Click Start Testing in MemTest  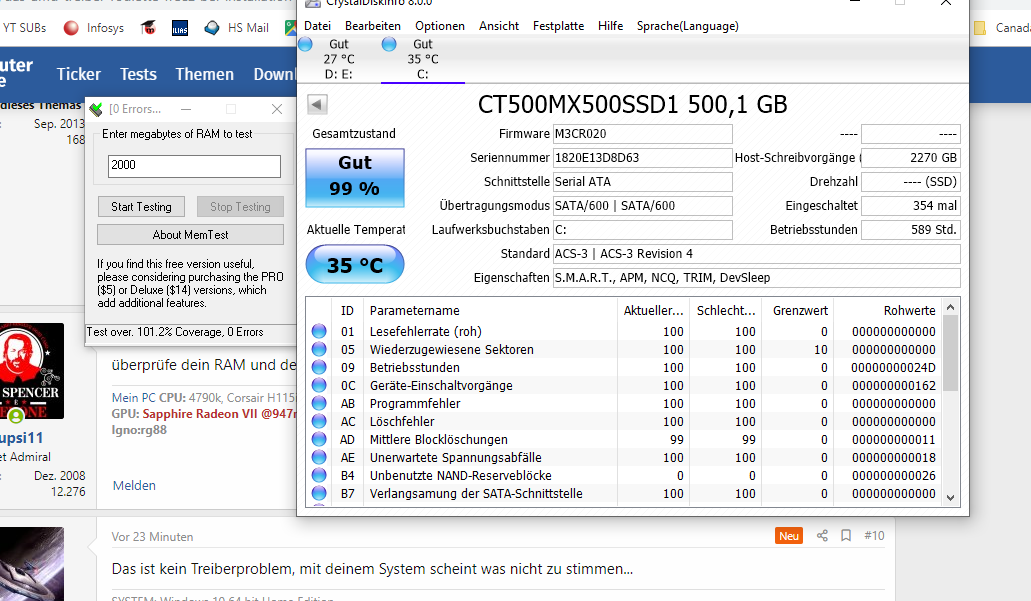[x=141, y=206]
